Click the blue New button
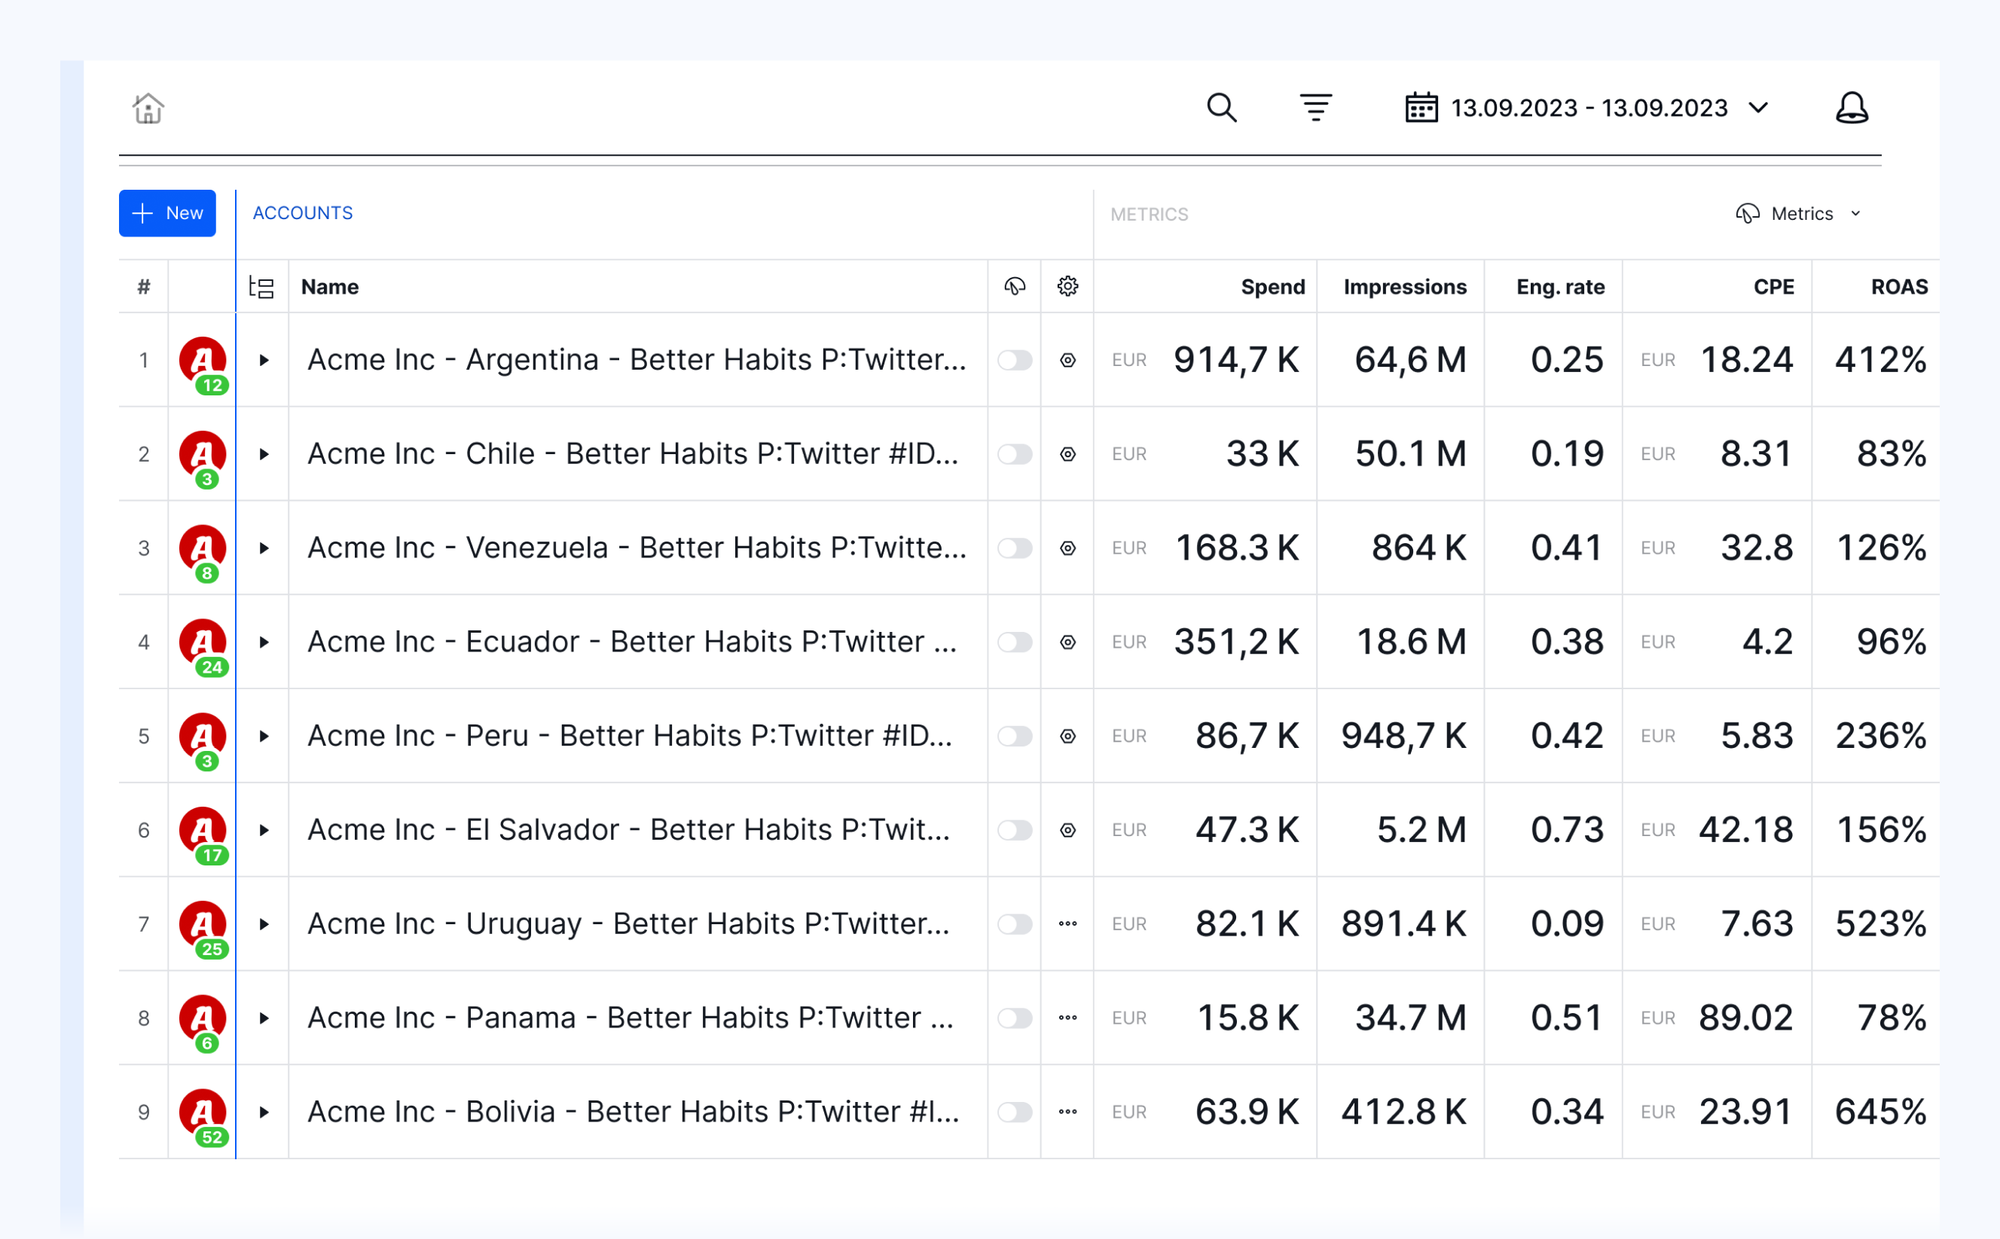The image size is (2000, 1239). coord(167,213)
